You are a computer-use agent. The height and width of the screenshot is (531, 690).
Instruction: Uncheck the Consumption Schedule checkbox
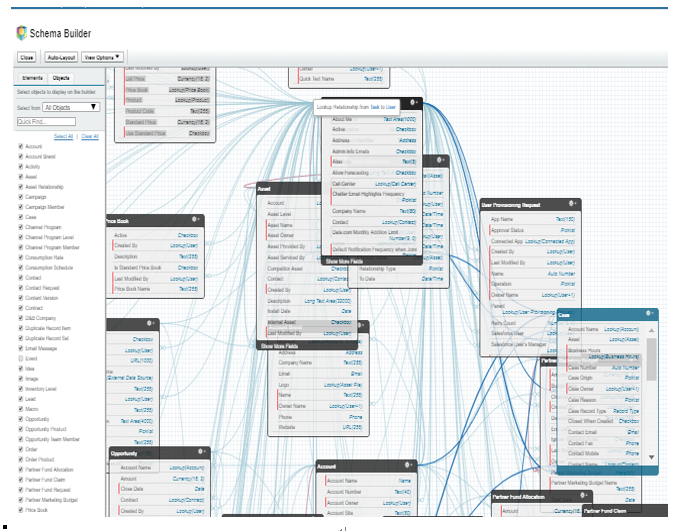(x=21, y=267)
